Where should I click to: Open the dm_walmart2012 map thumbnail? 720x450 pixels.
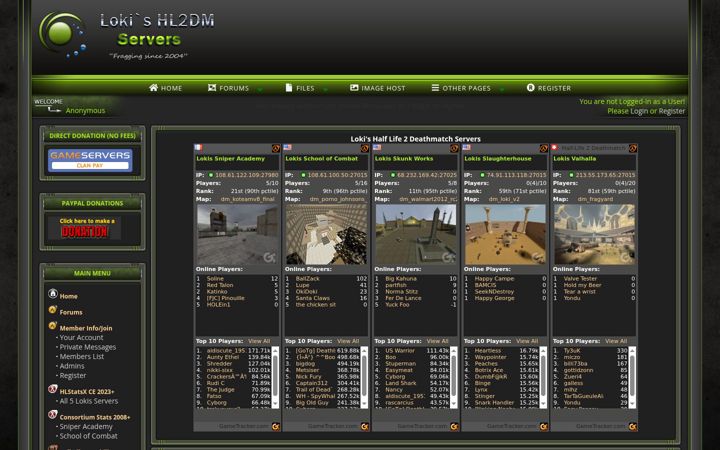tap(416, 234)
